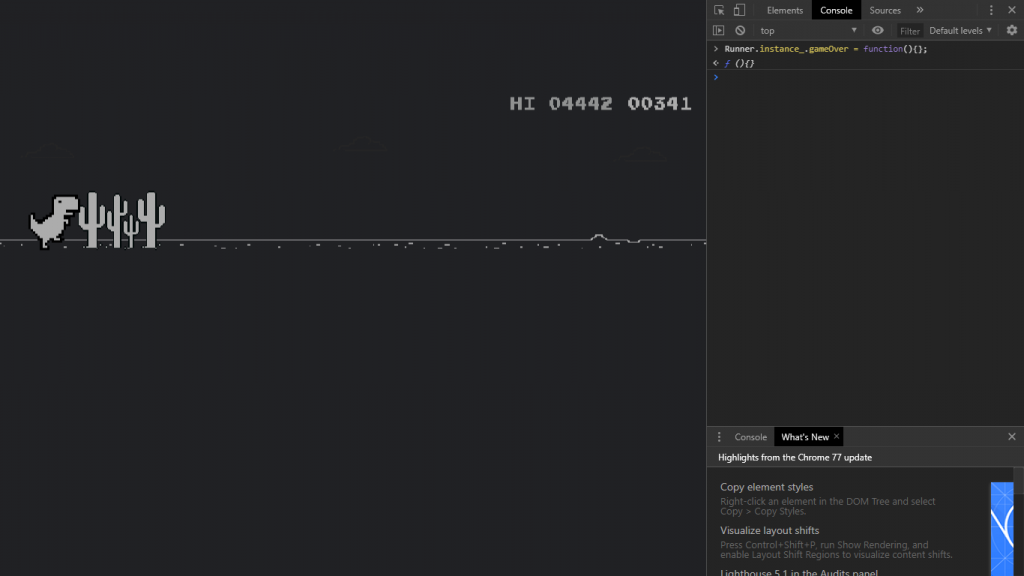Close the DevTools panel

tap(1012, 10)
